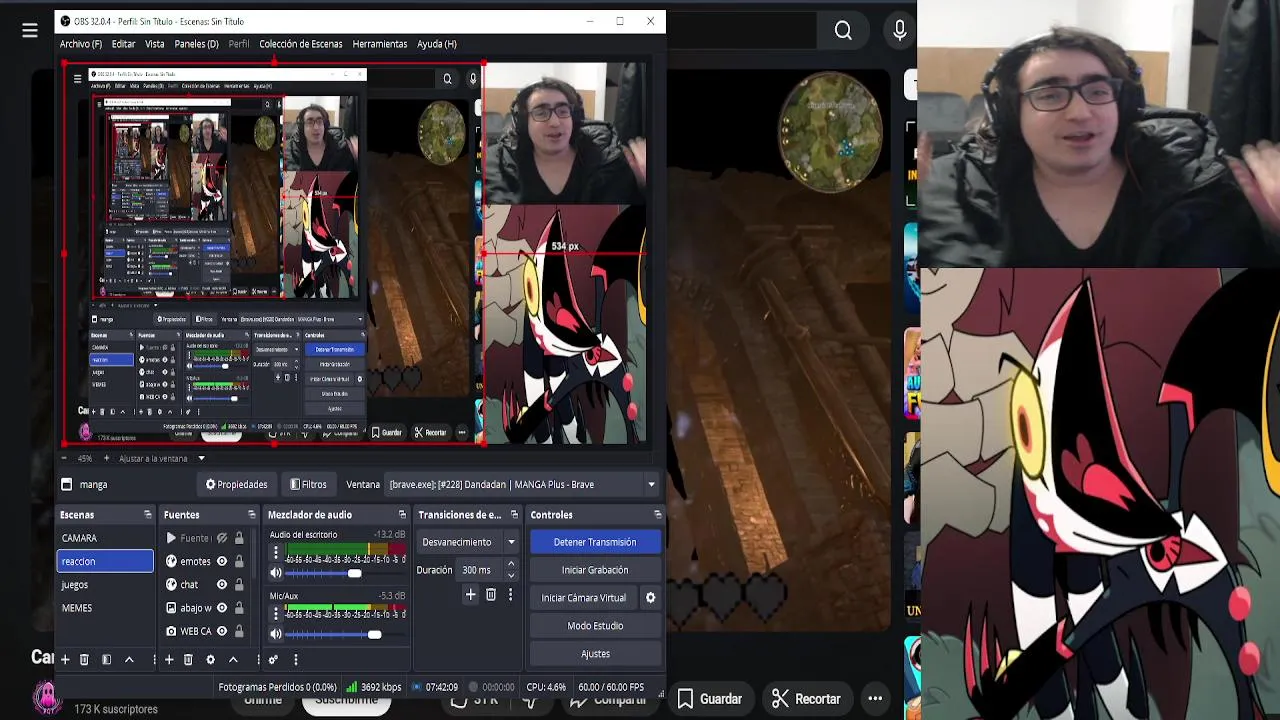Open the Colección de Escenas menu

[x=300, y=44]
